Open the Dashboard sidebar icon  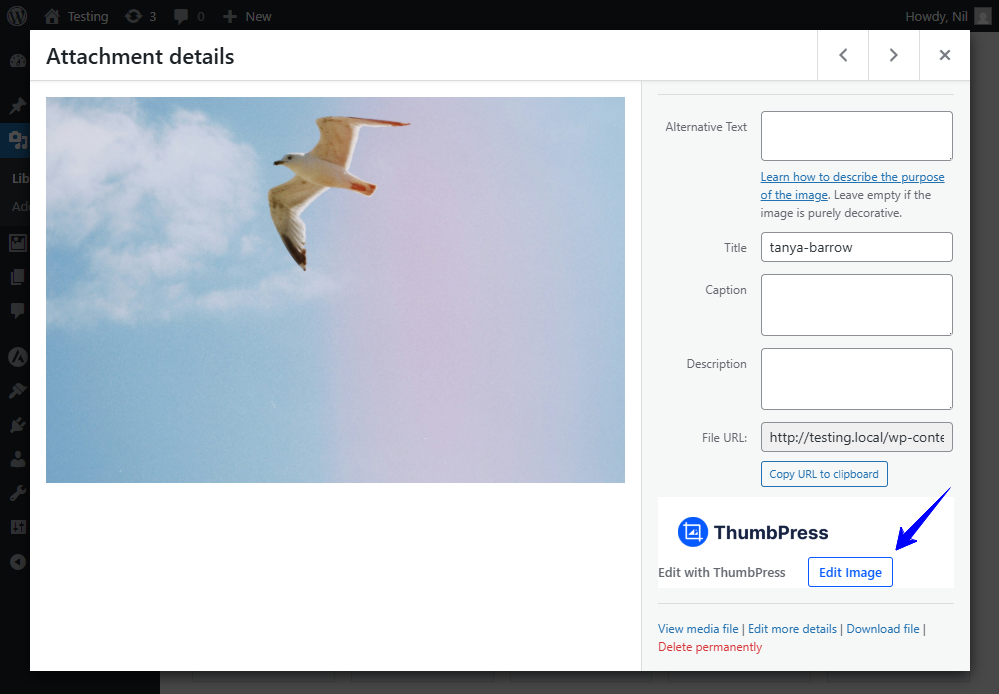(x=18, y=61)
